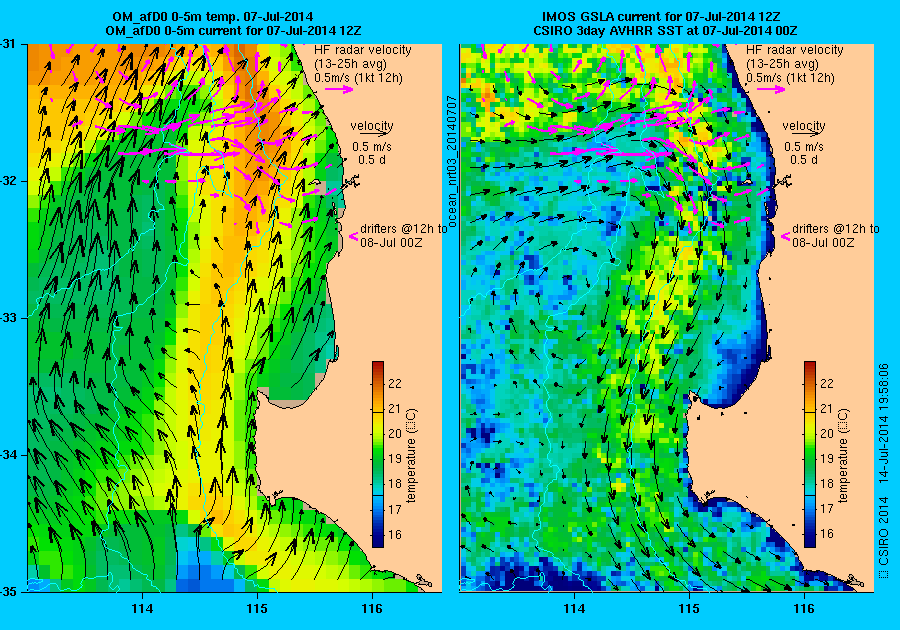
Task: Click the 19 tick label on right color bar
Action: [x=827, y=458]
